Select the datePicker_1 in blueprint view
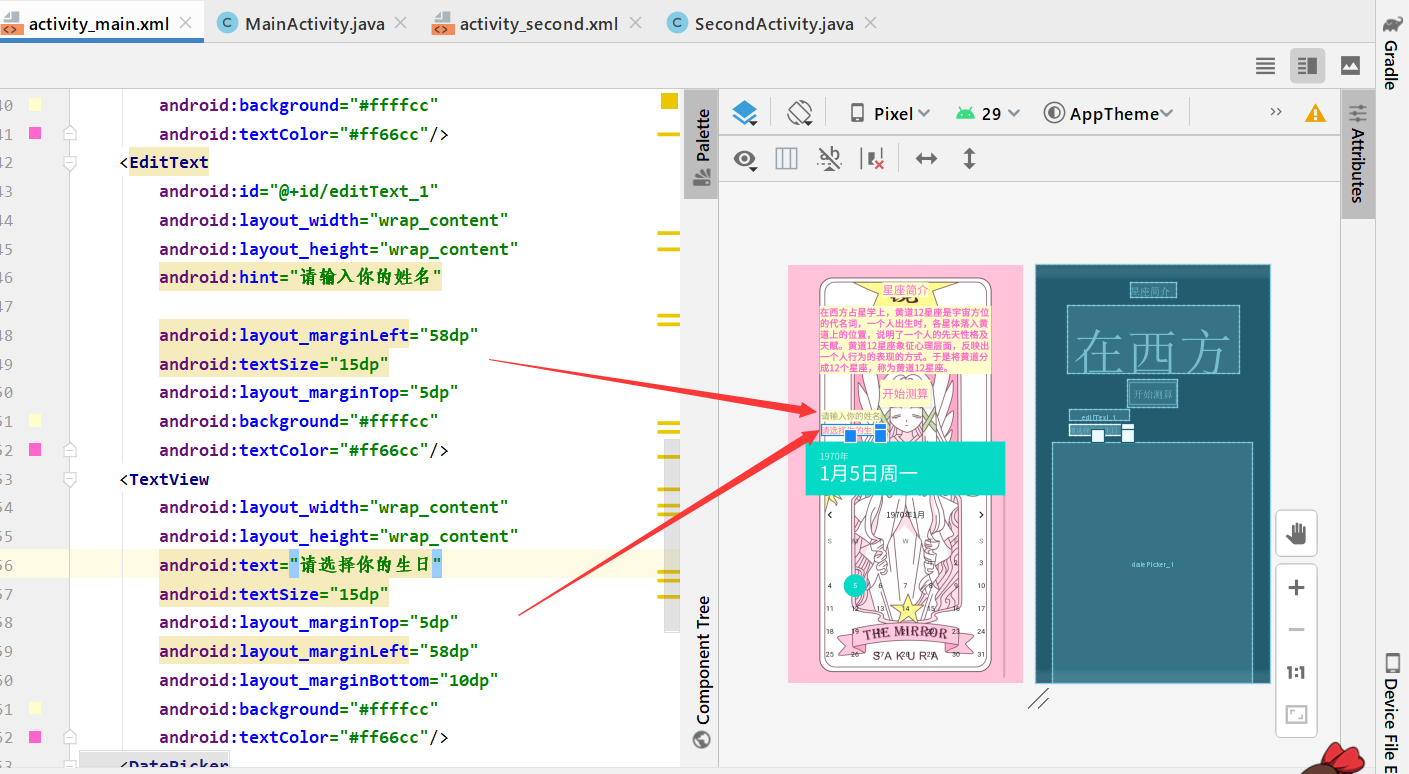Image resolution: width=1409 pixels, height=774 pixels. point(1152,564)
